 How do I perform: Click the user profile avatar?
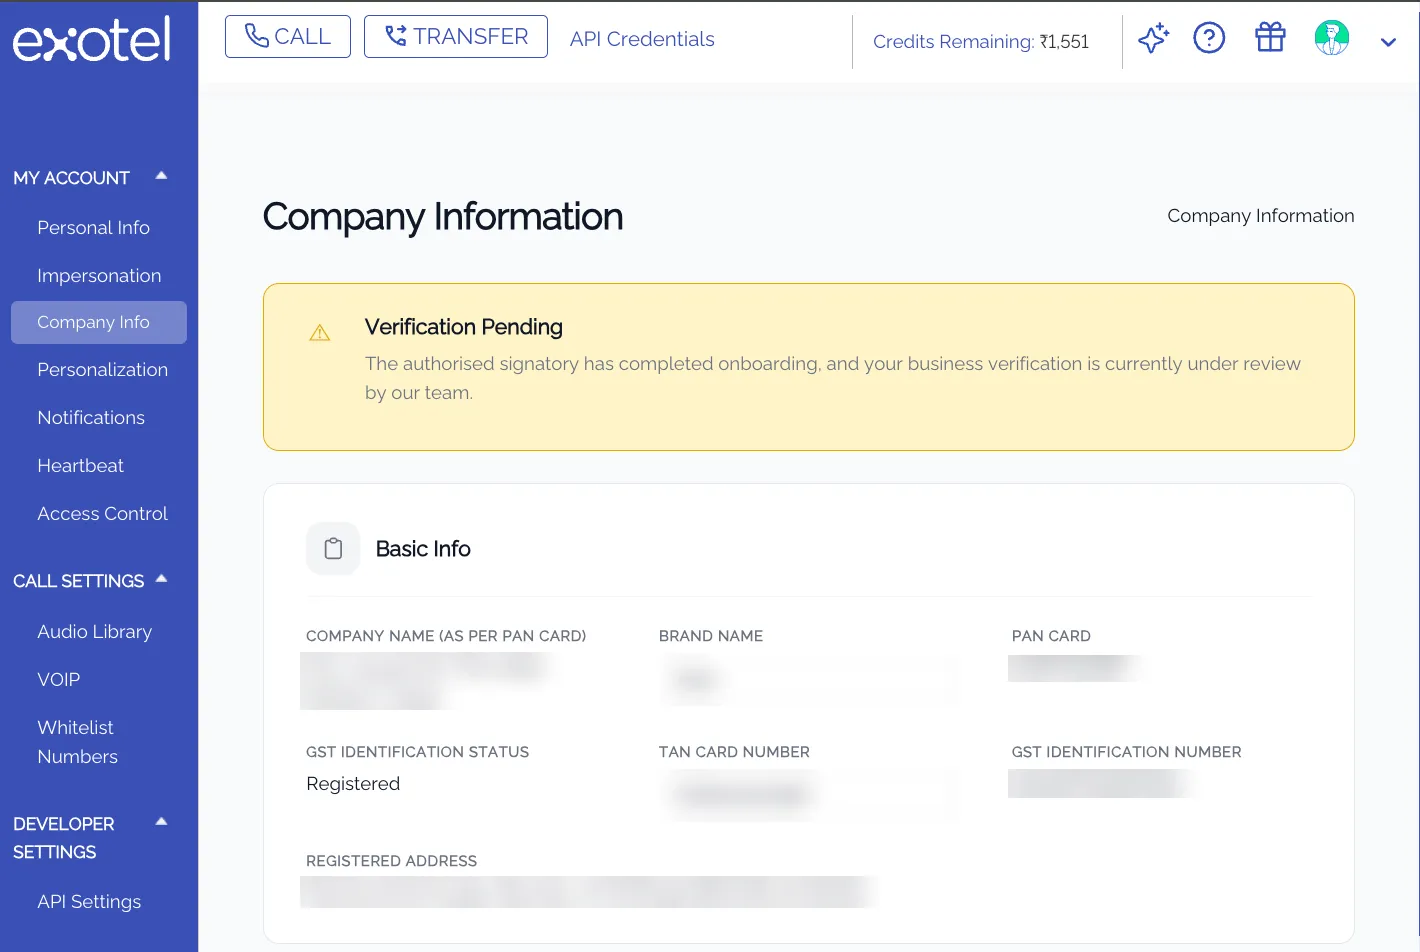pyautogui.click(x=1332, y=39)
